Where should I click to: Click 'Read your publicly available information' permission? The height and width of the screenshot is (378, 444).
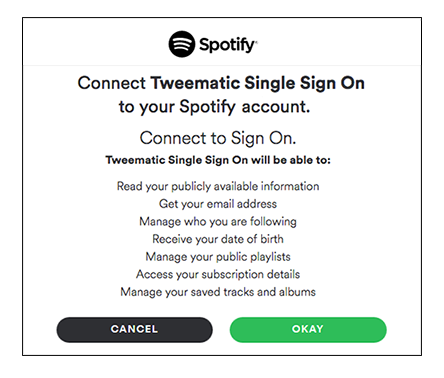(x=218, y=186)
